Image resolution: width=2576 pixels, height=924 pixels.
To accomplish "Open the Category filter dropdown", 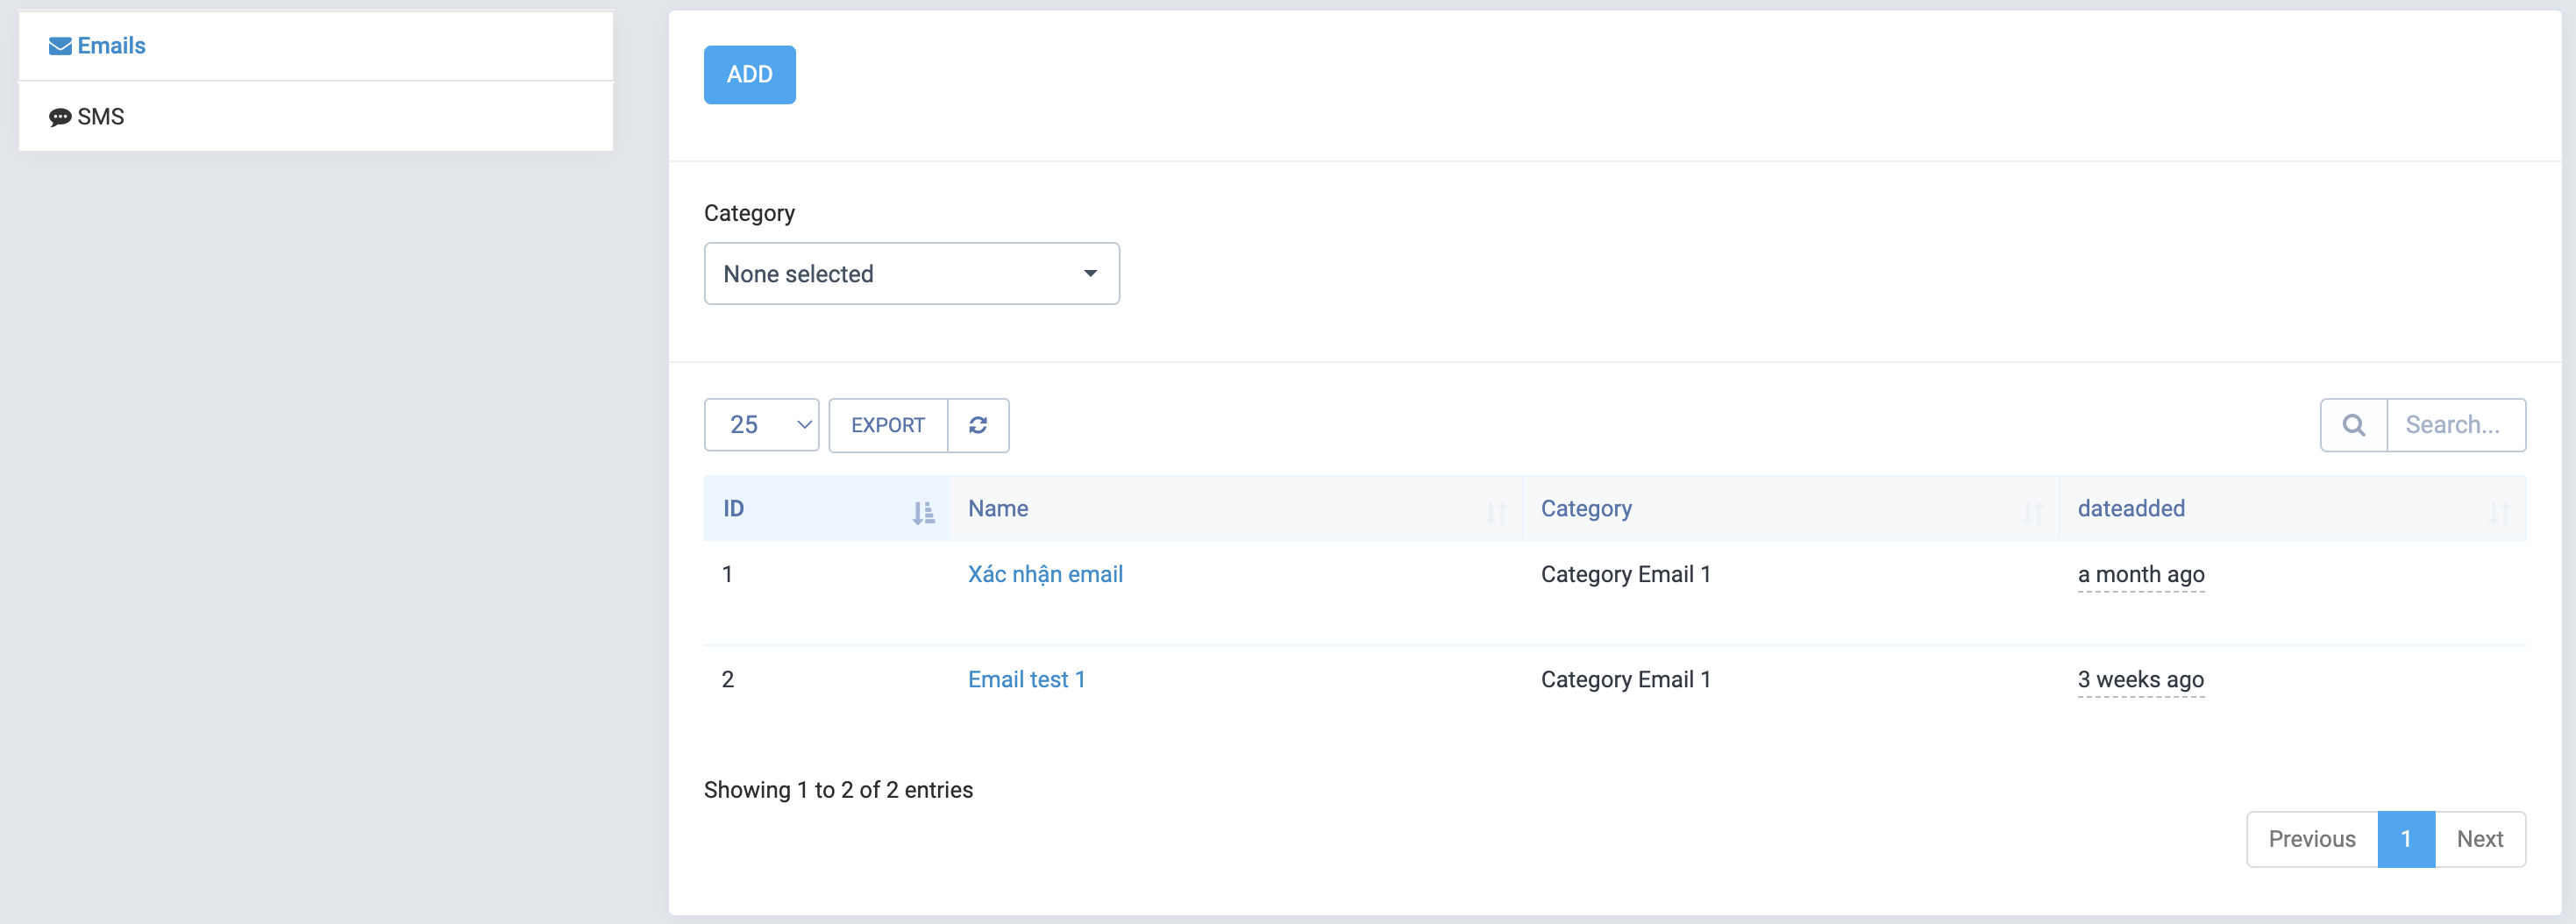I will [x=910, y=273].
